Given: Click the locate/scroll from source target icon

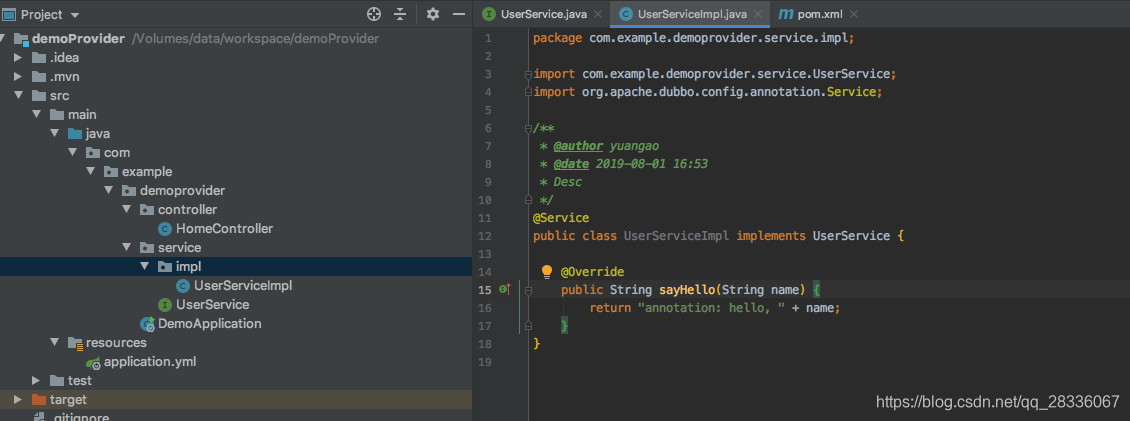Looking at the screenshot, I should 373,14.
